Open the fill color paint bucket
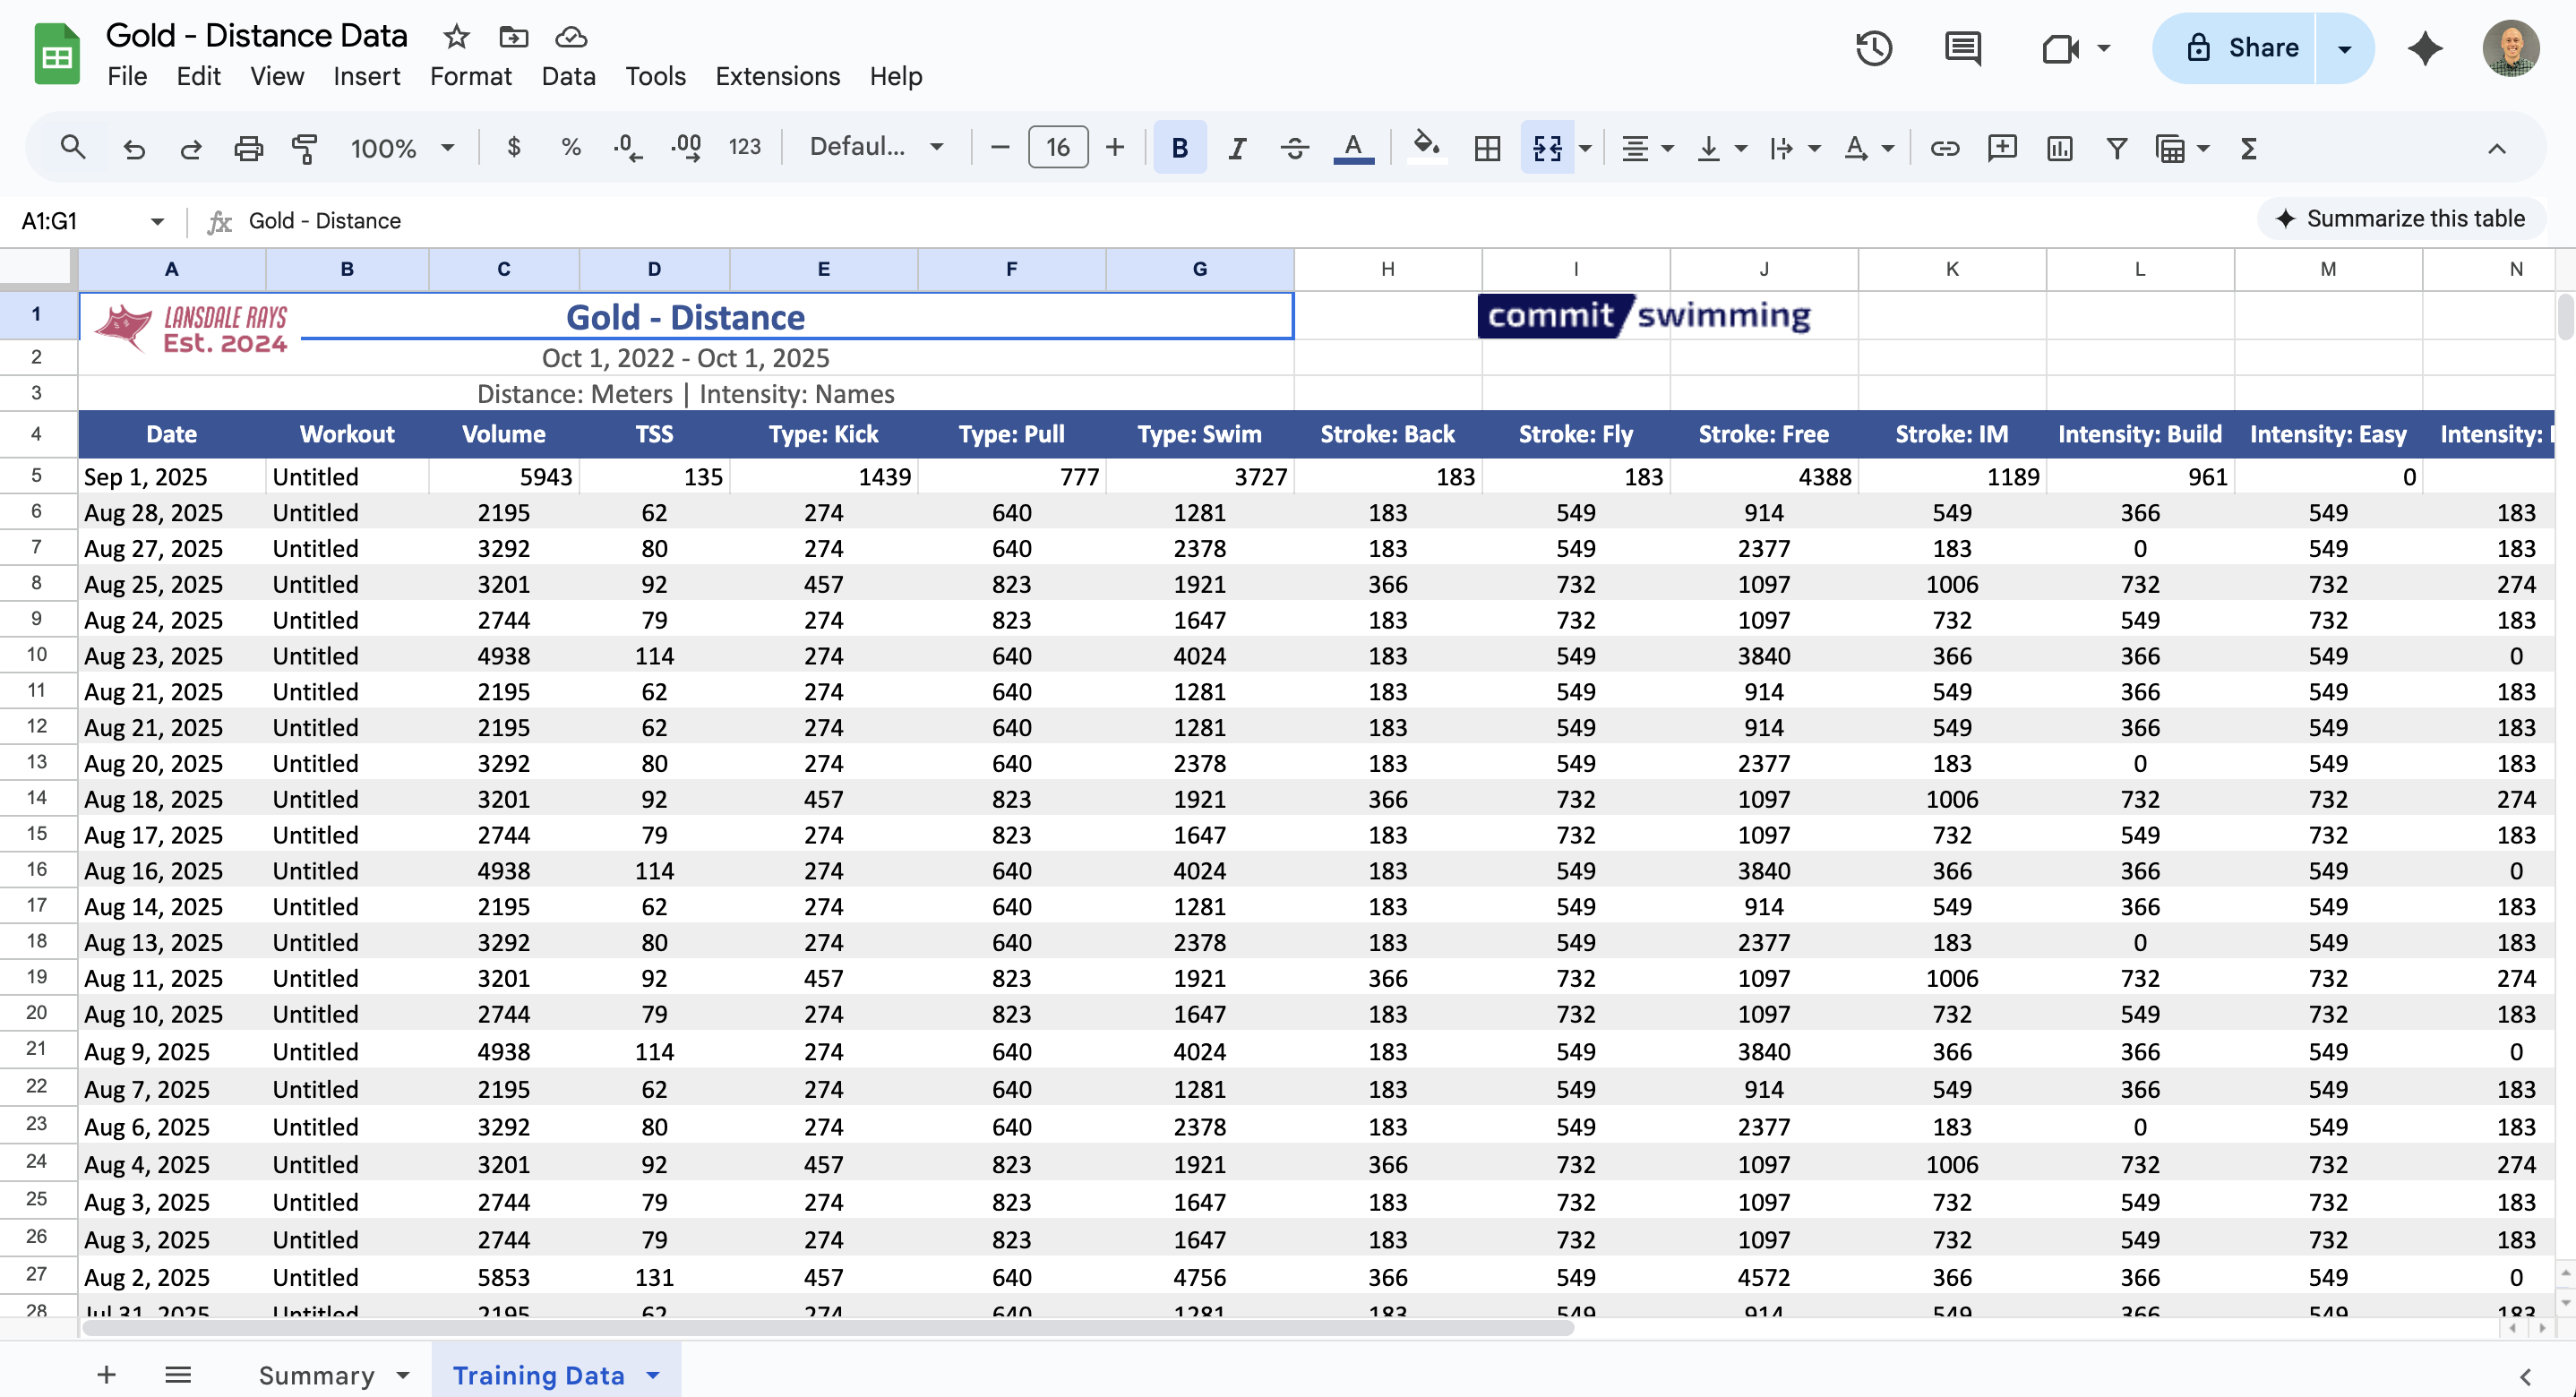2576x1397 pixels. 1425,148
